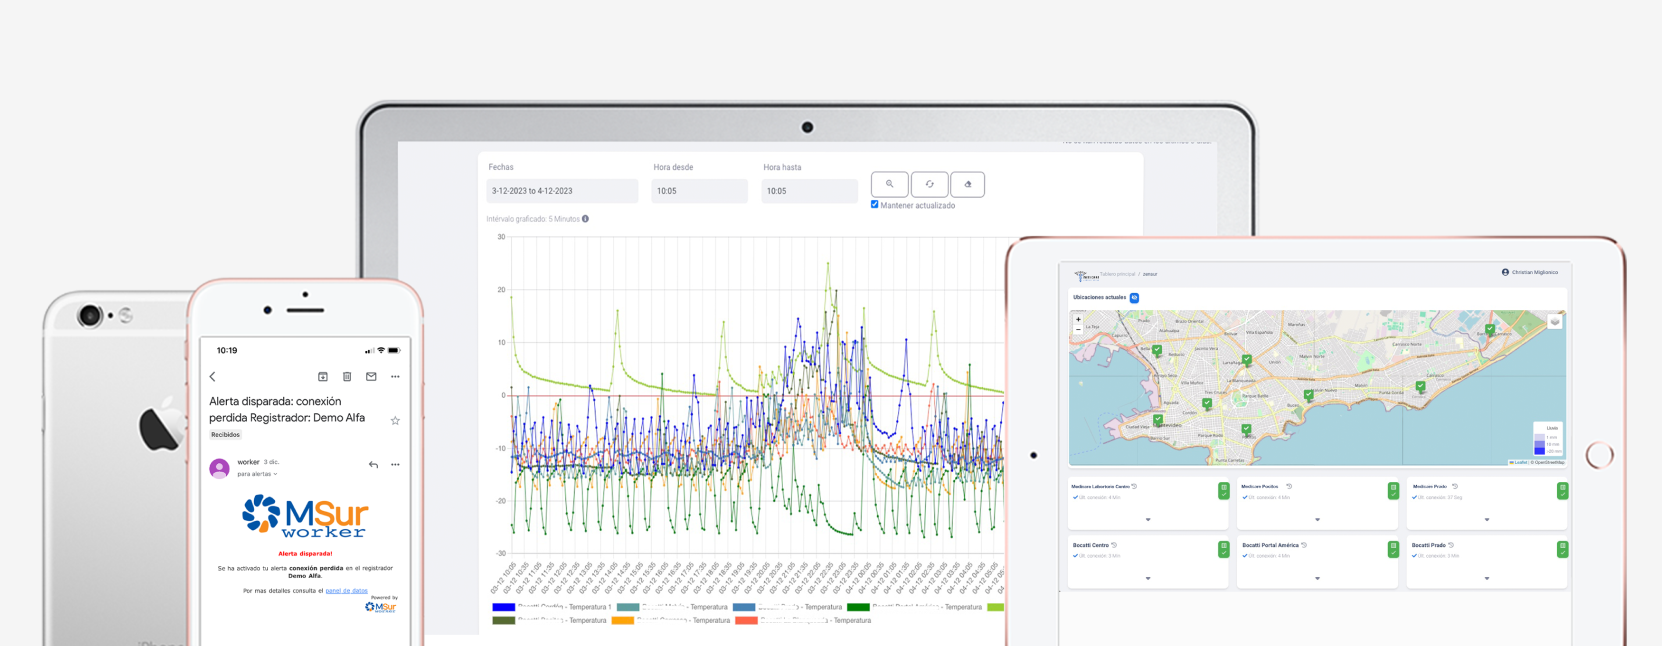Image resolution: width=1662 pixels, height=646 pixels.
Task: Open history icon on Bocatti Portal América
Action: pyautogui.click(x=1304, y=545)
